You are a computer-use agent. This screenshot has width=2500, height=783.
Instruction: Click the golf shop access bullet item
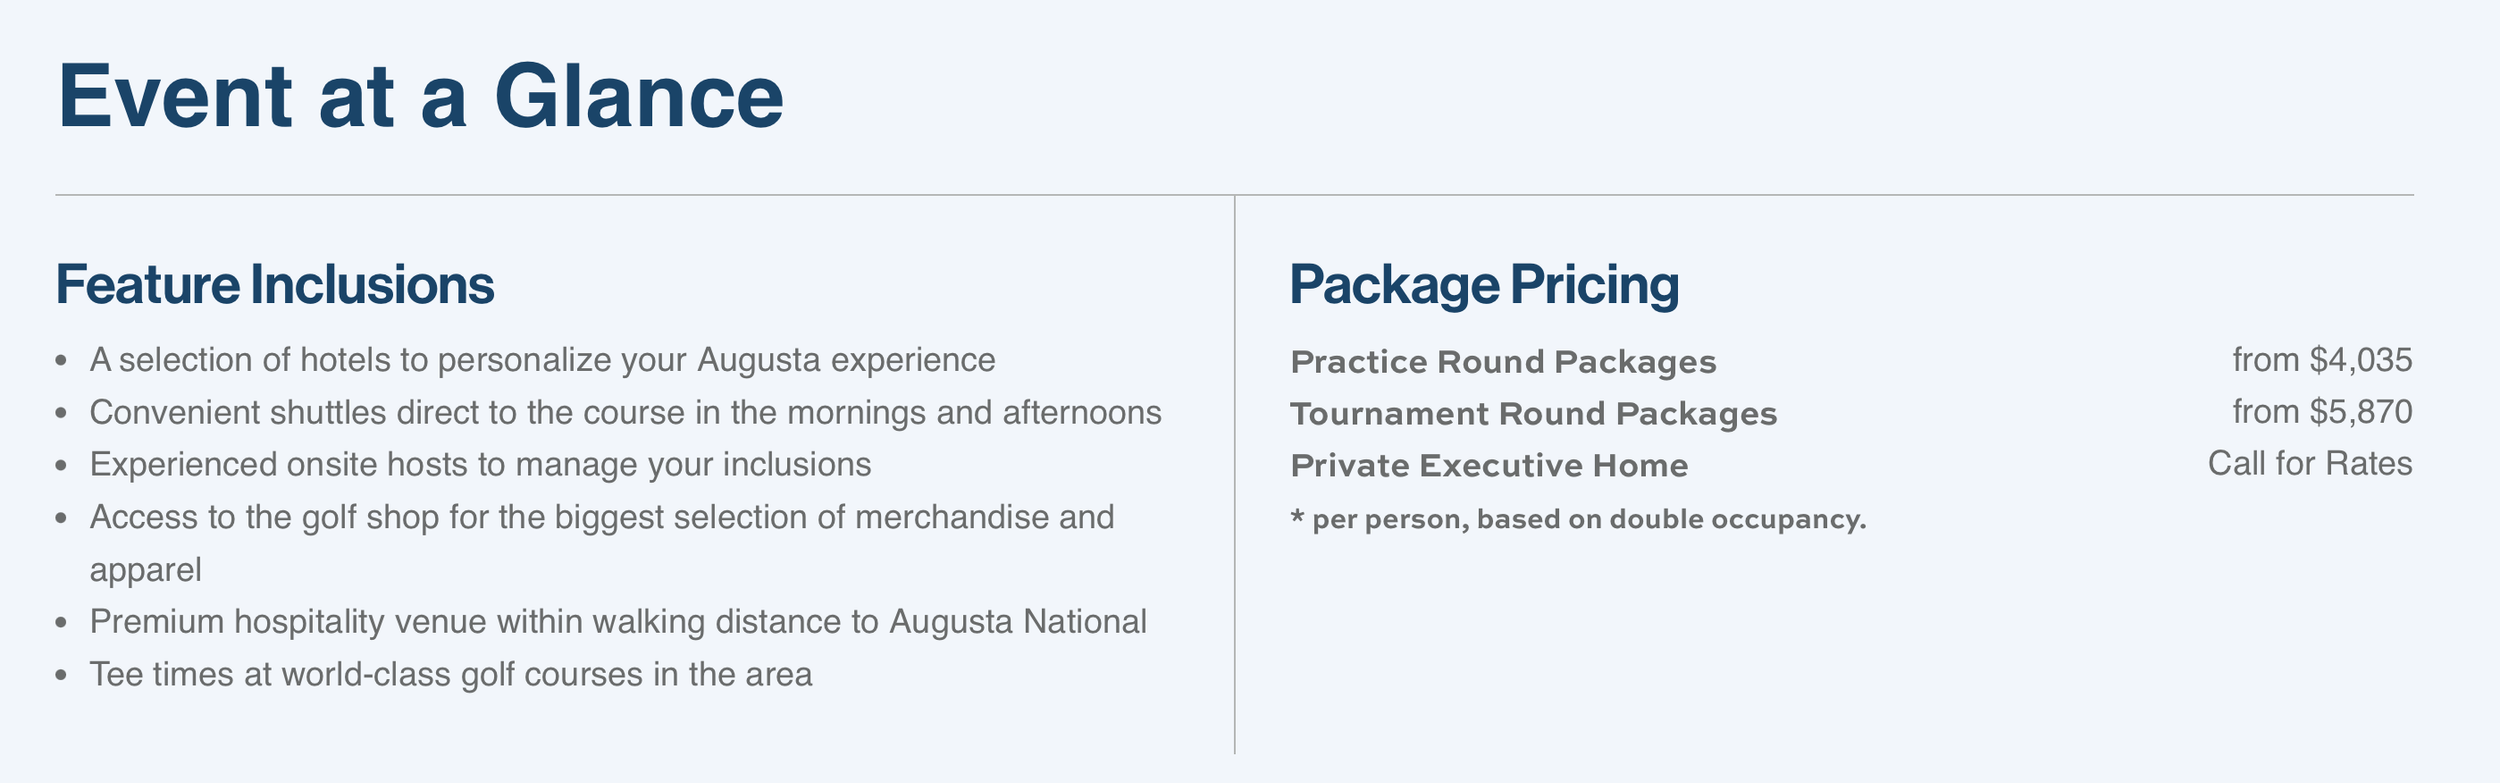click(x=602, y=543)
